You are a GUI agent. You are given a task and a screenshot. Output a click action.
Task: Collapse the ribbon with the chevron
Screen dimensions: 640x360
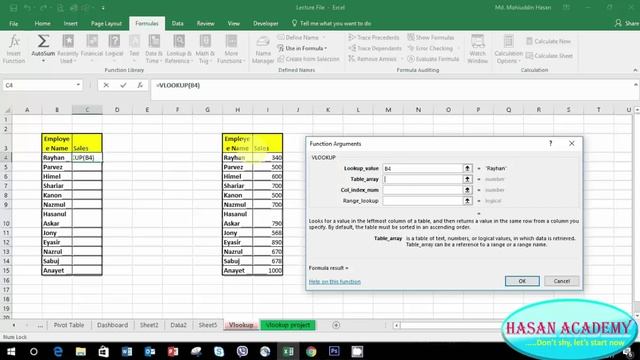point(635,70)
